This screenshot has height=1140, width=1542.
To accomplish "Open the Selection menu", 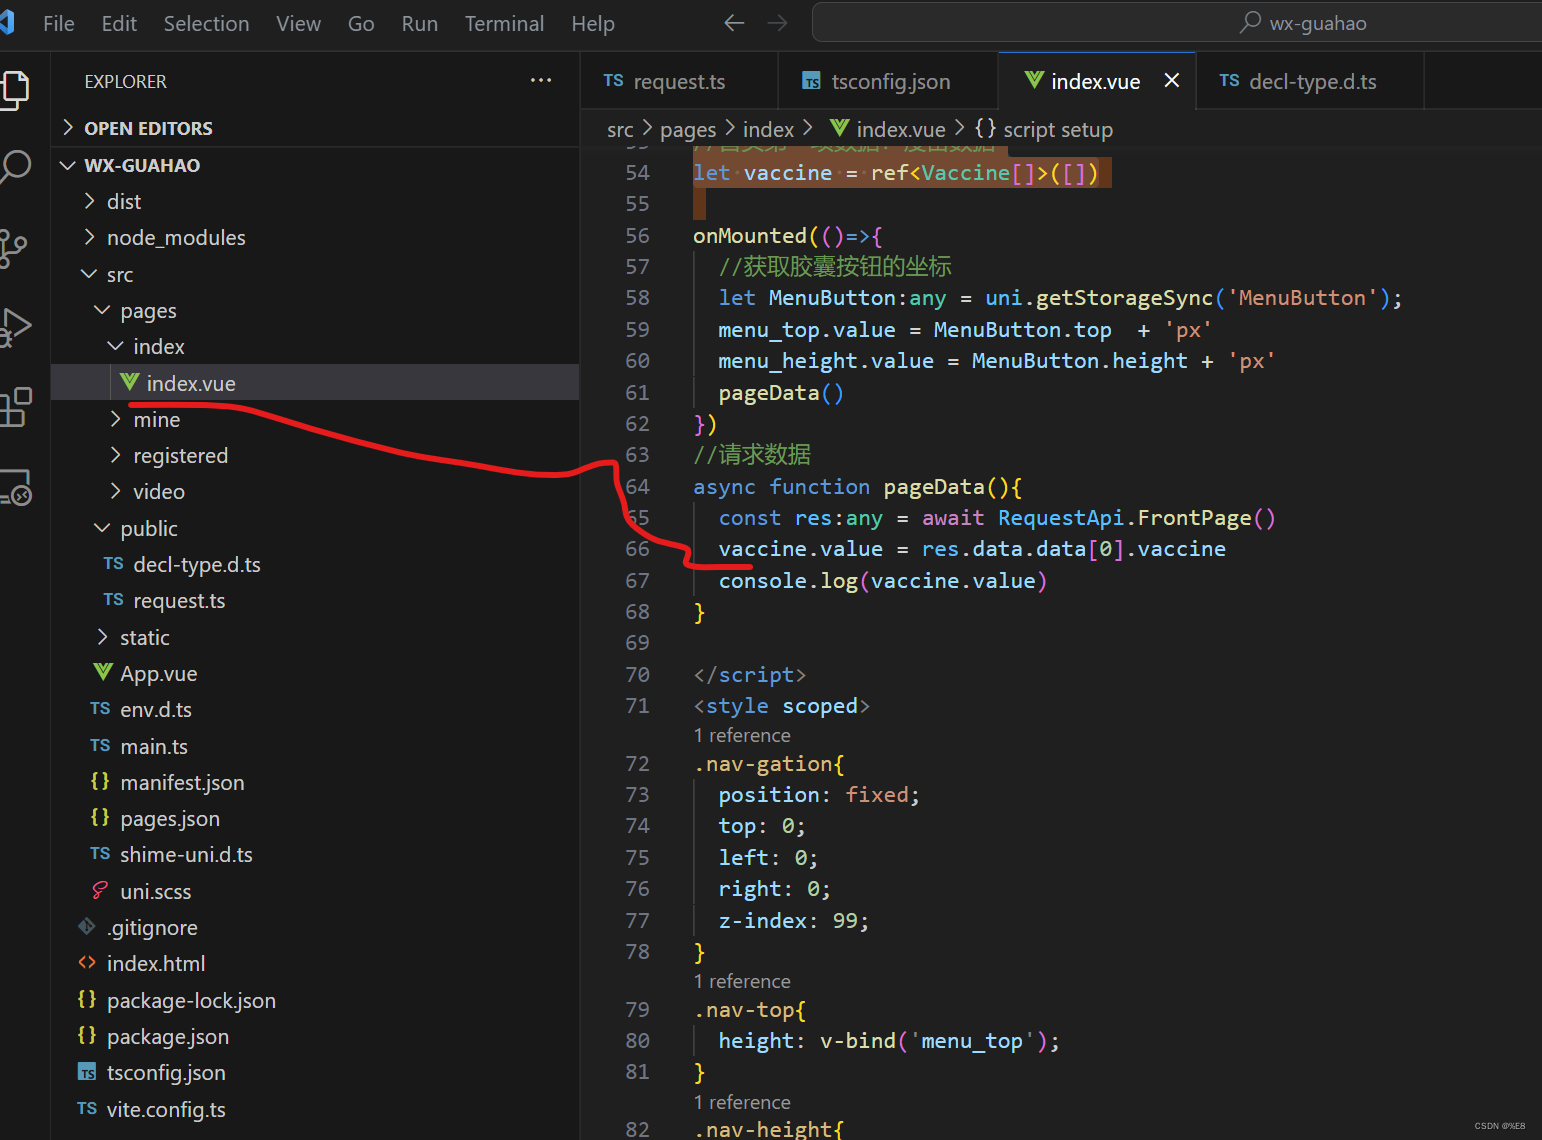I will tap(206, 23).
